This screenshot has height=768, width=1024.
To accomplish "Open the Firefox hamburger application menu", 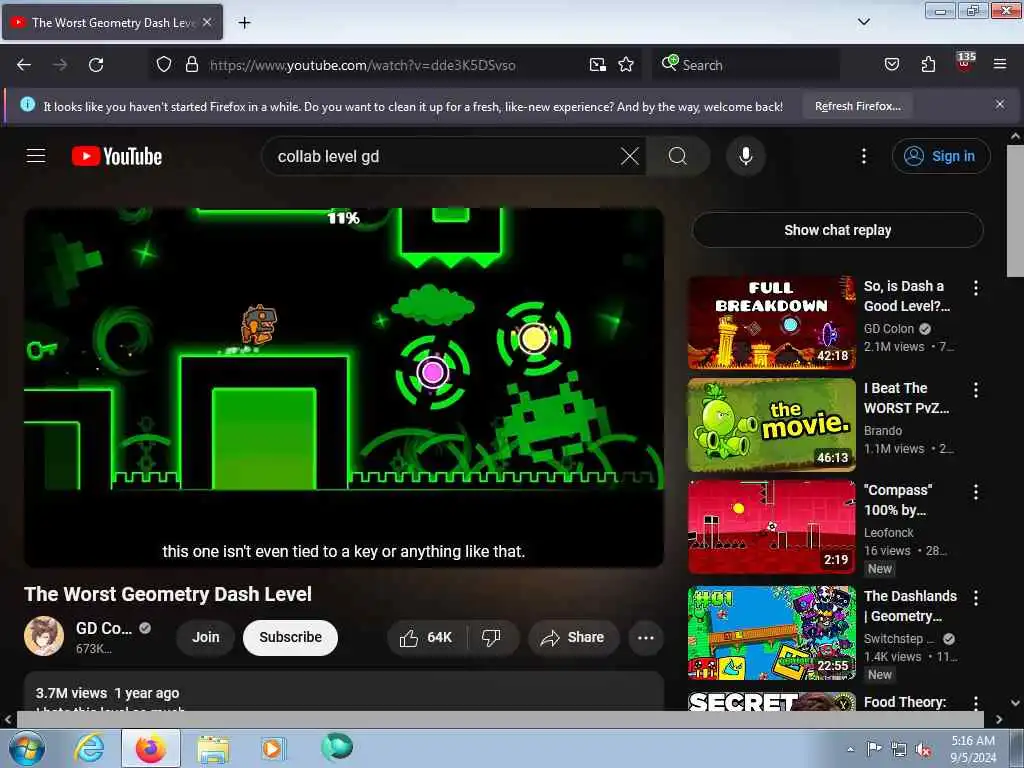I will (x=999, y=64).
